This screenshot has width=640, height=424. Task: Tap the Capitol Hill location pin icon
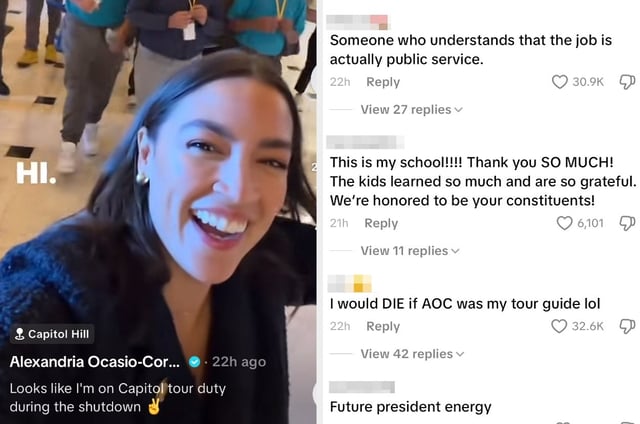19,334
